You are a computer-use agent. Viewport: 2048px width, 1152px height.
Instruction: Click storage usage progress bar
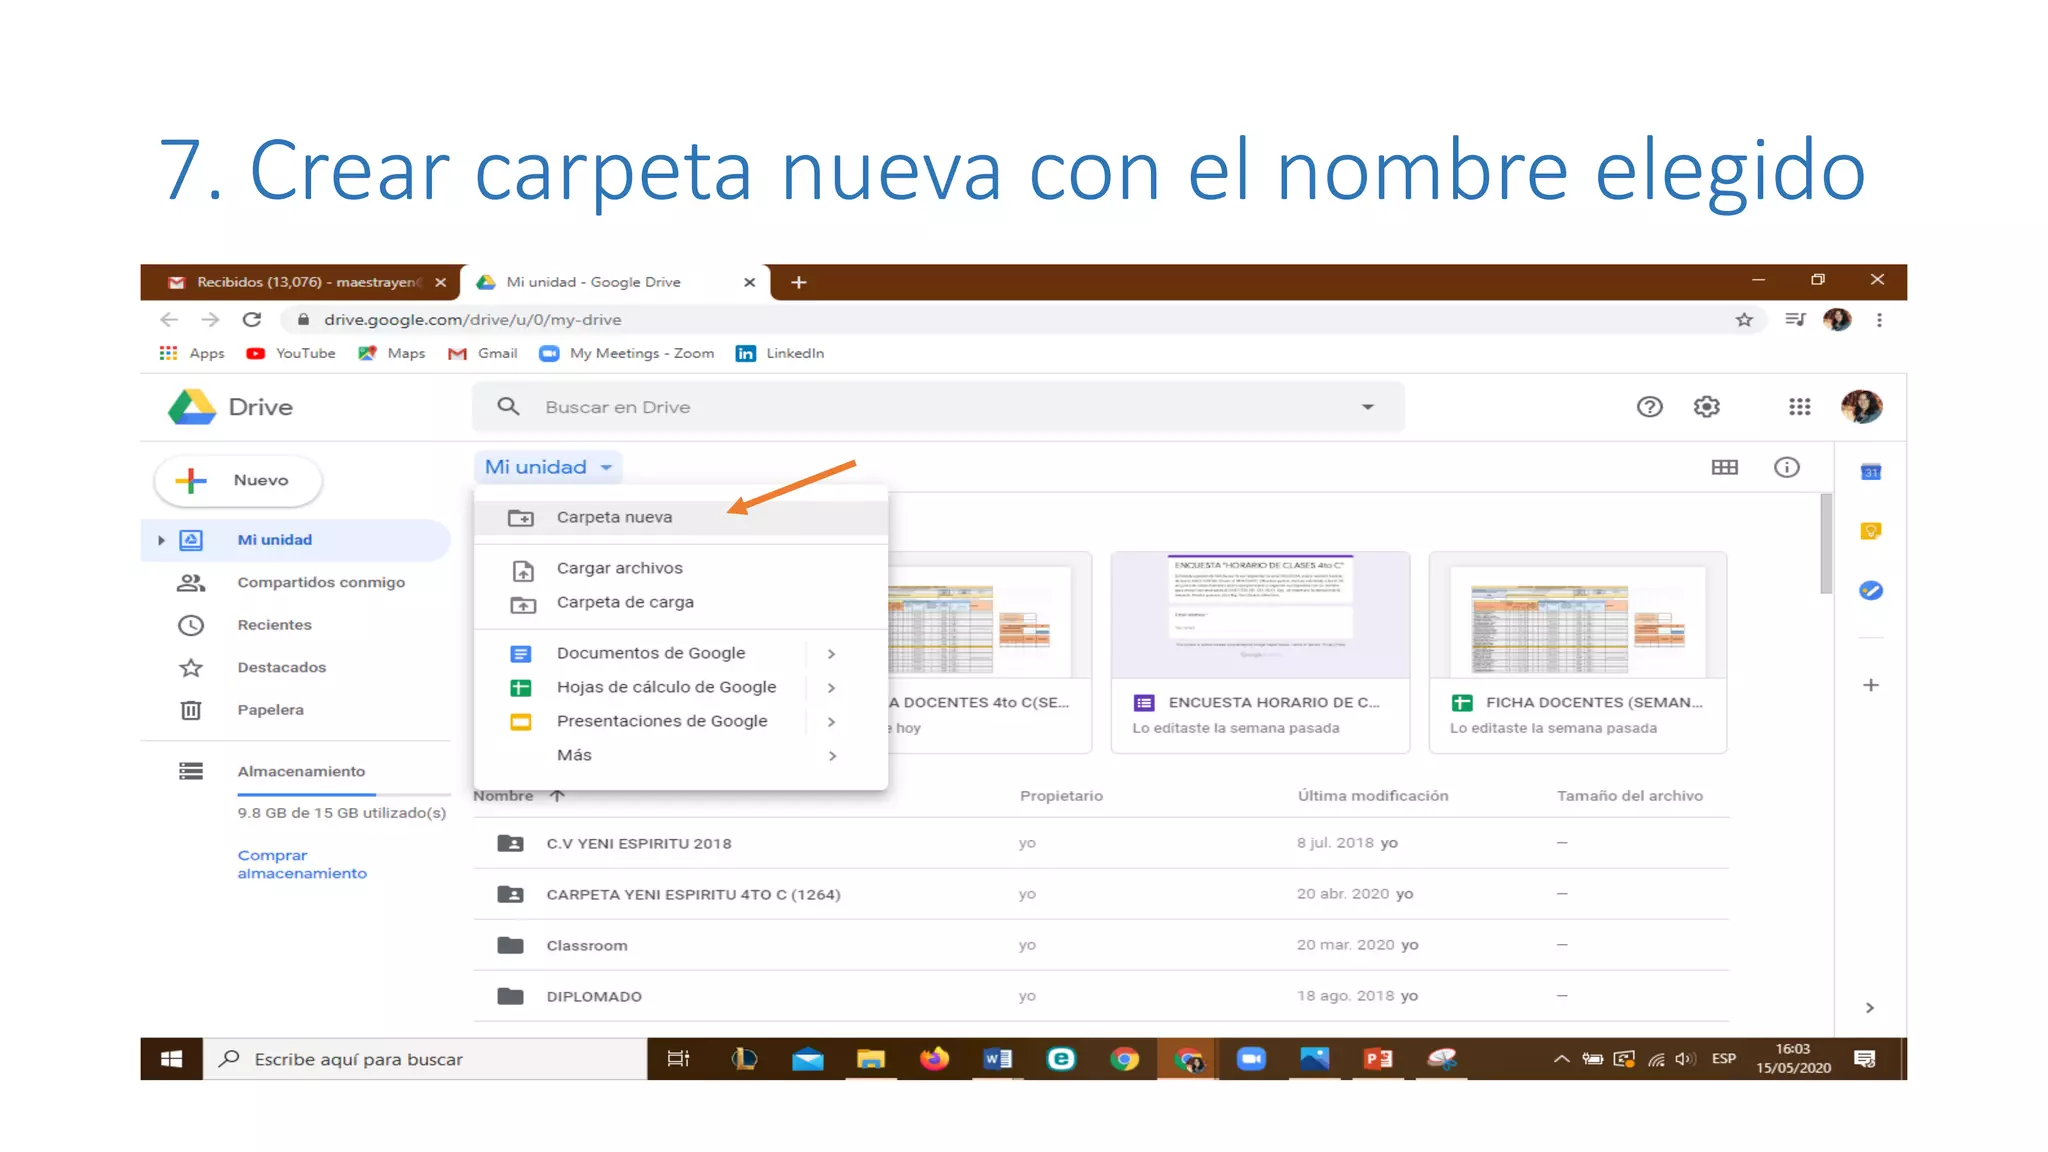tap(343, 794)
